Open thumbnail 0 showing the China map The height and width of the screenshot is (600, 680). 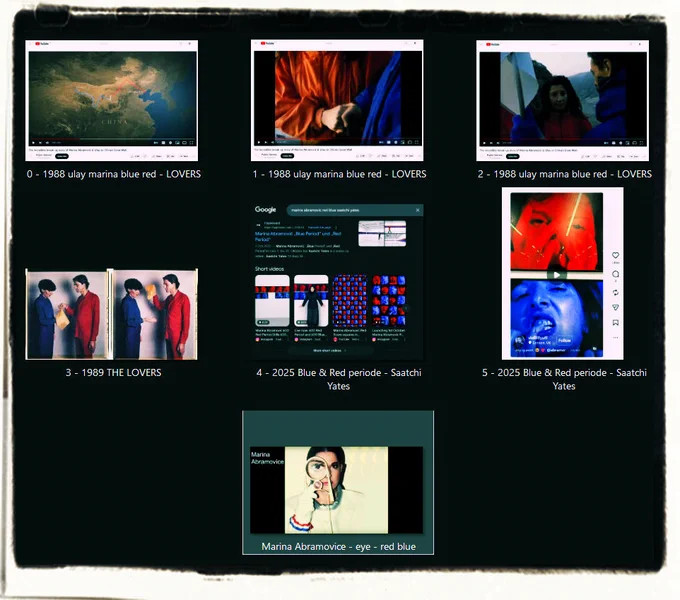pos(111,101)
